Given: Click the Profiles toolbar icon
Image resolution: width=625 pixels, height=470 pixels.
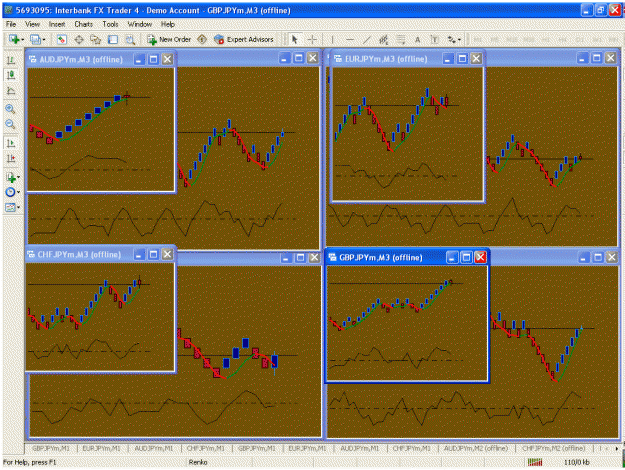Looking at the screenshot, I should [35, 39].
